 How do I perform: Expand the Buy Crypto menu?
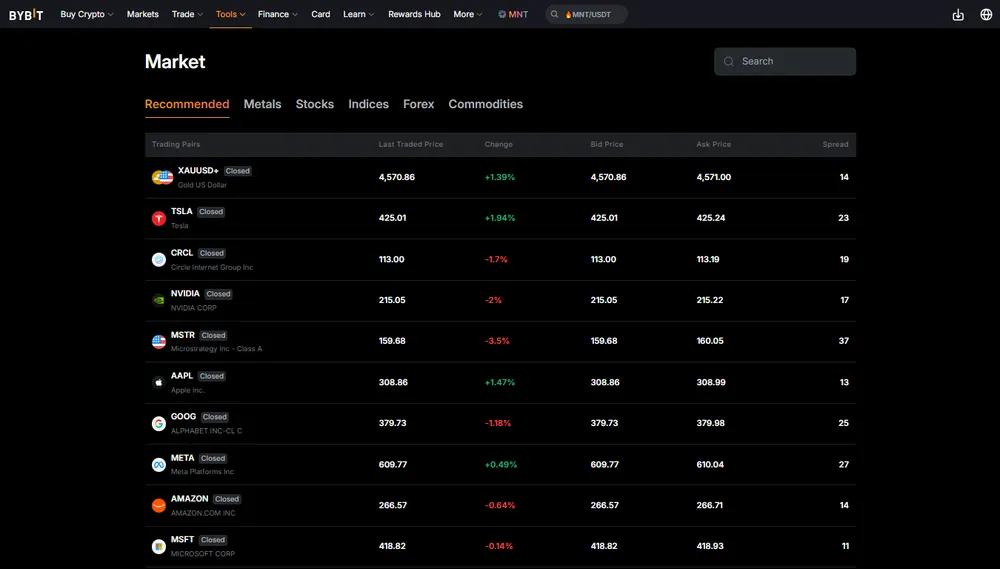[x=87, y=14]
